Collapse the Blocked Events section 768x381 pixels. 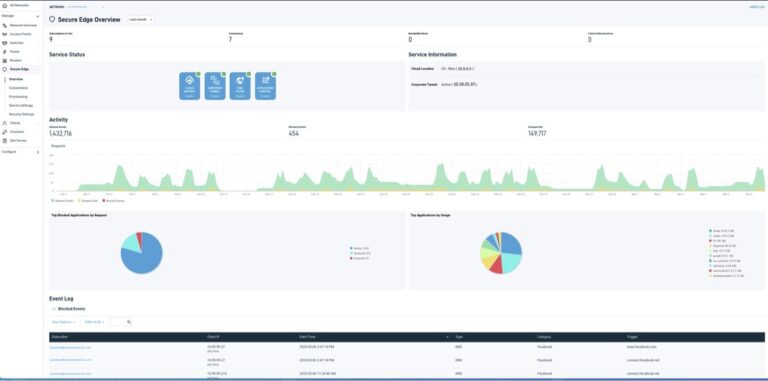(x=54, y=309)
